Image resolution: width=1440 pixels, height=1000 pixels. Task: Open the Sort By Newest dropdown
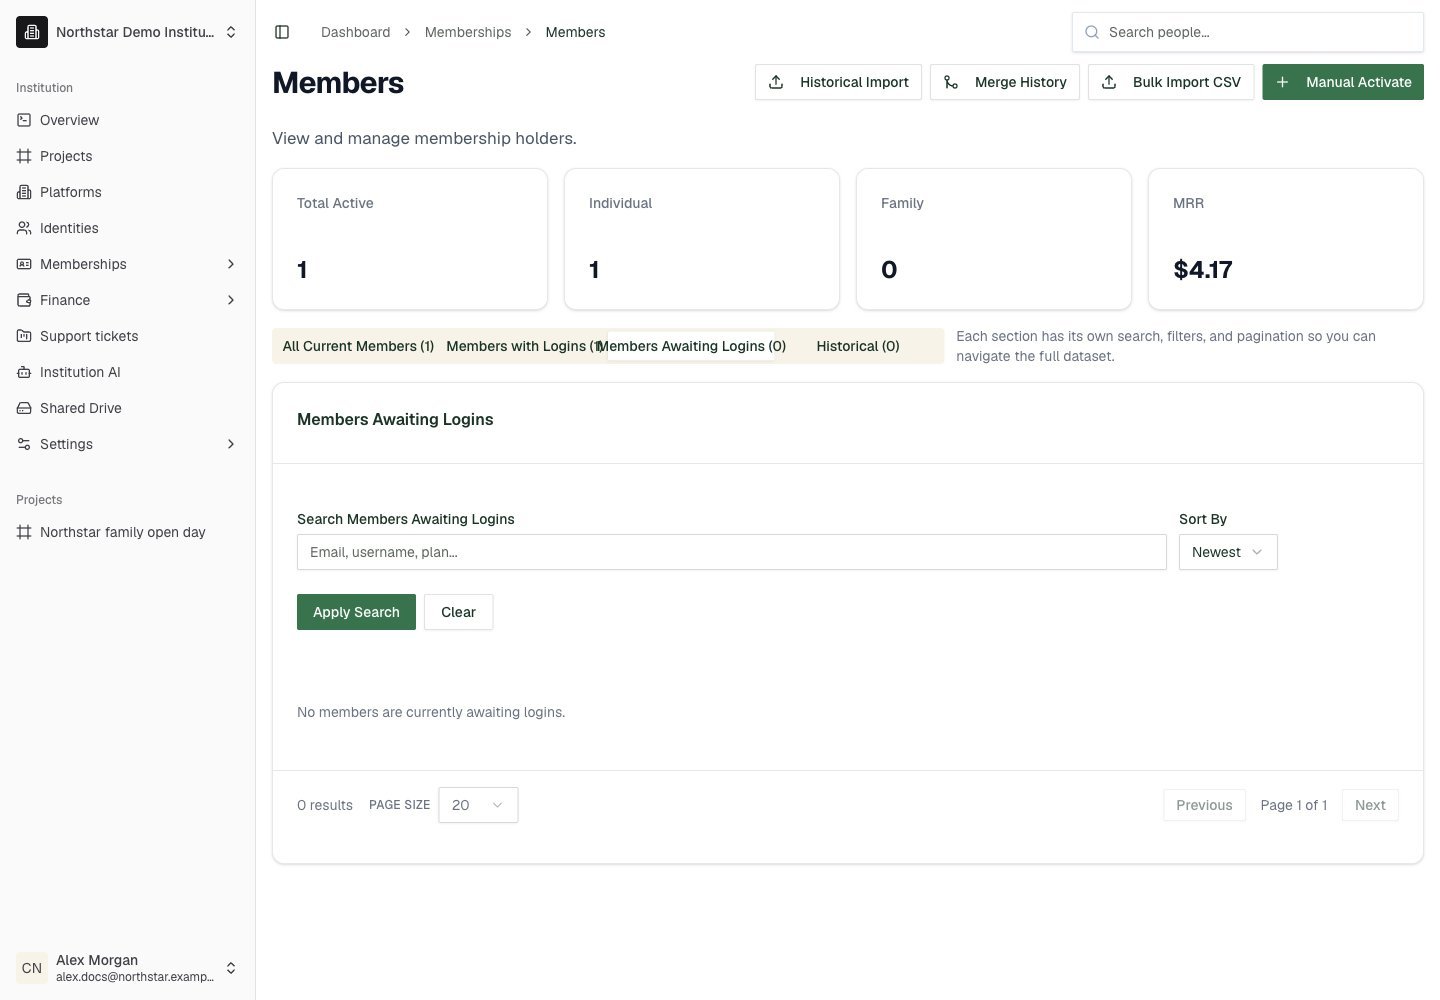pyautogui.click(x=1228, y=552)
